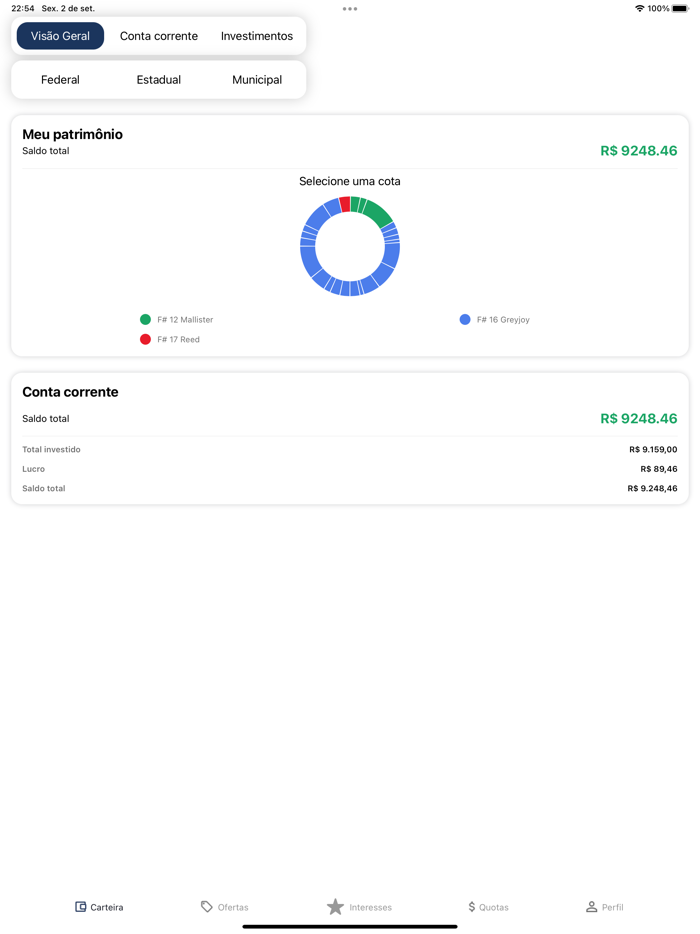Select the Estadual filter
The height and width of the screenshot is (934, 700).
click(x=159, y=80)
